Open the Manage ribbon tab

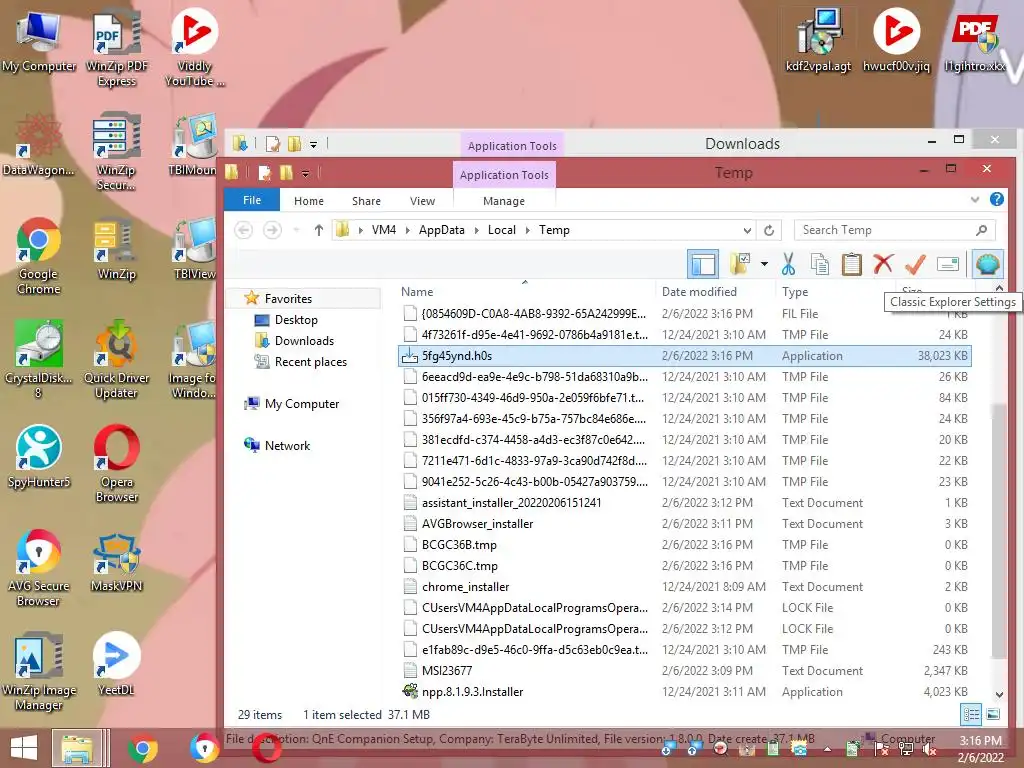pyautogui.click(x=504, y=200)
